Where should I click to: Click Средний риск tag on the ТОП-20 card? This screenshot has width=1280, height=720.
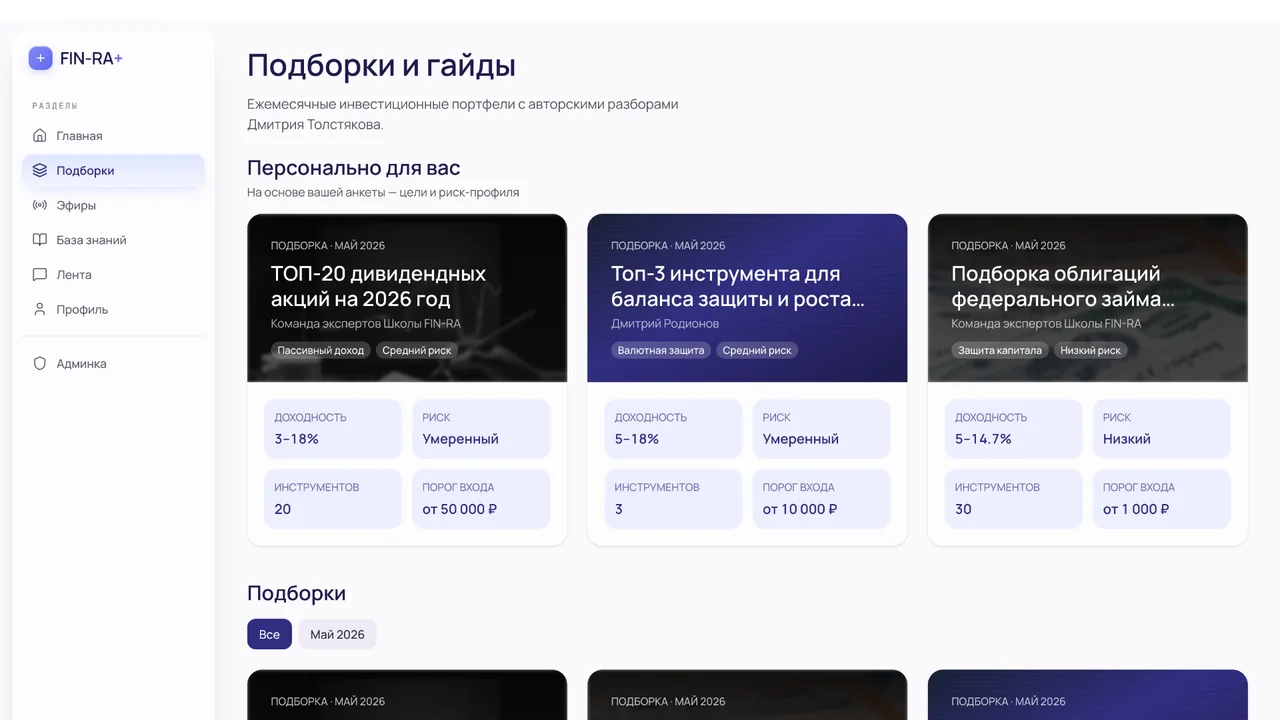(x=417, y=350)
